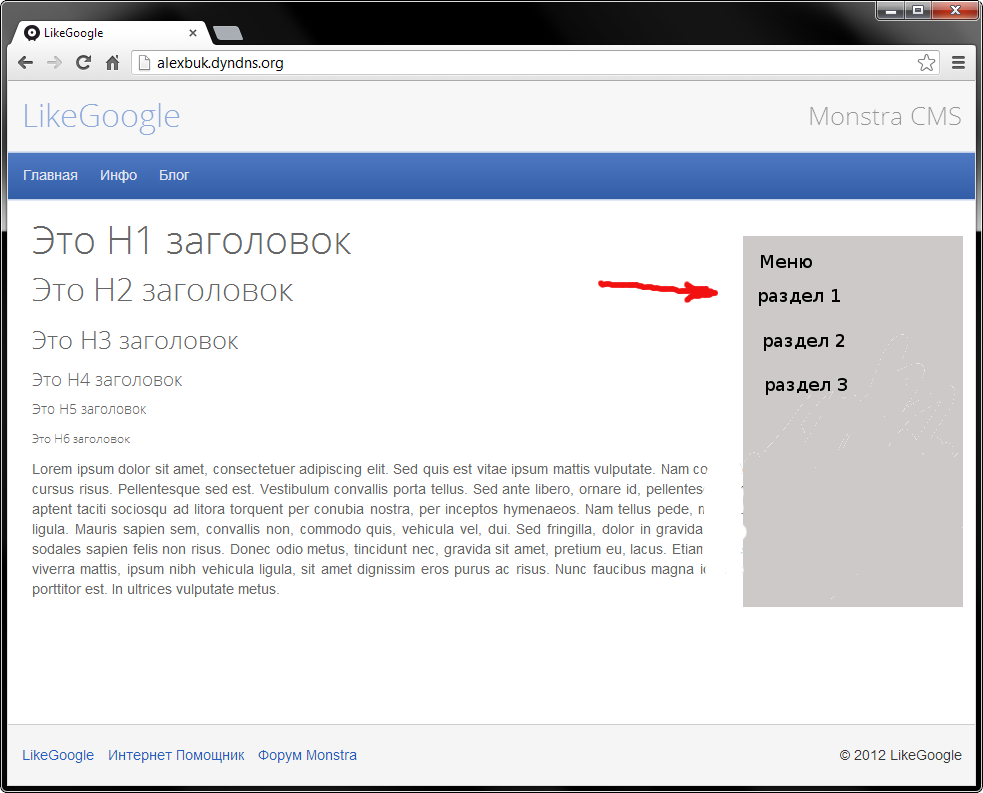This screenshot has width=983, height=793.
Task: Open a new tab with the new-tab button
Action: [x=228, y=34]
